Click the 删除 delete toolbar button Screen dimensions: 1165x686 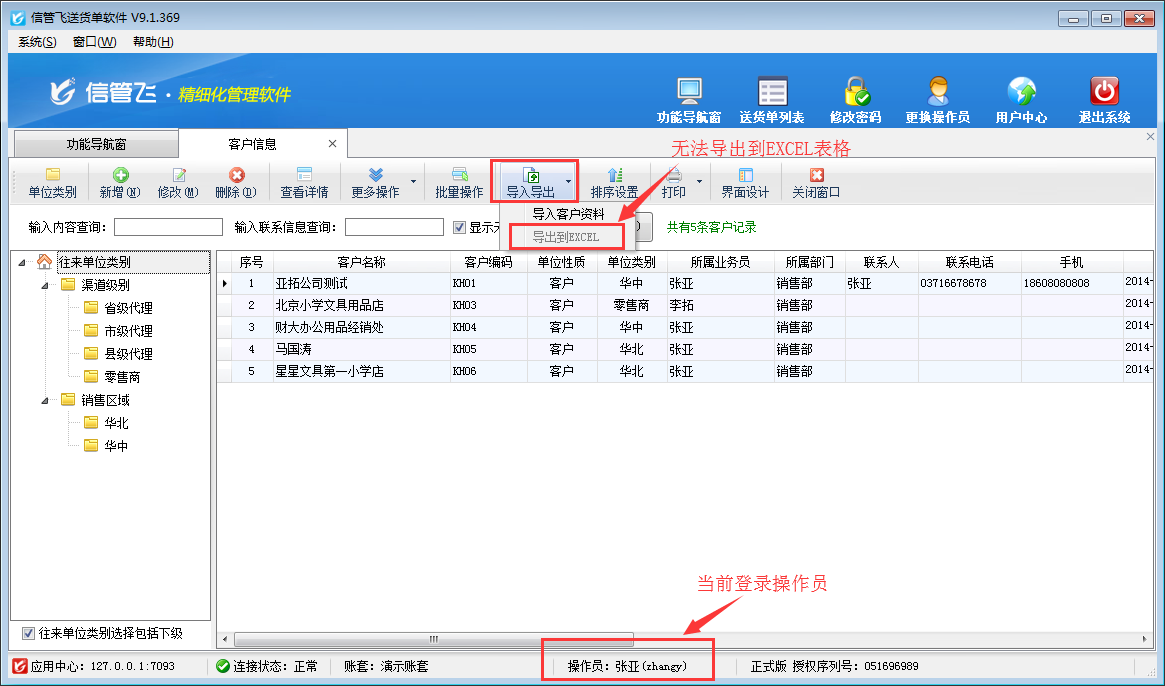(x=236, y=183)
